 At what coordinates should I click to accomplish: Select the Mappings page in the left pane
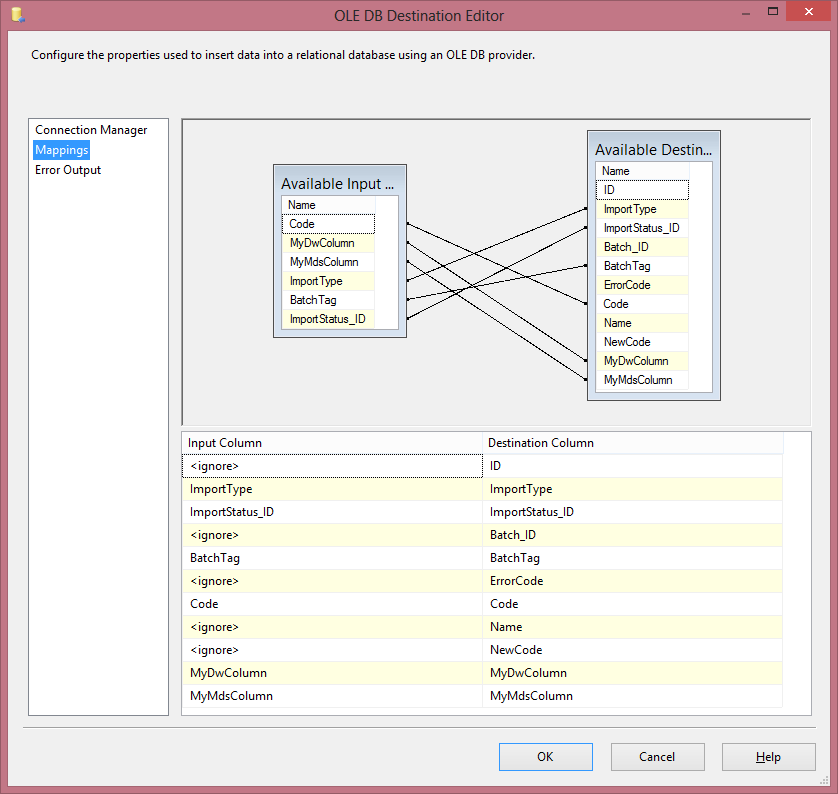click(x=62, y=150)
